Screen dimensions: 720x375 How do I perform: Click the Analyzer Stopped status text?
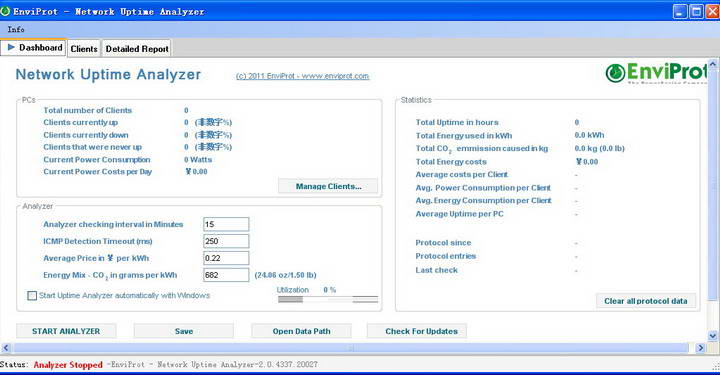point(68,365)
